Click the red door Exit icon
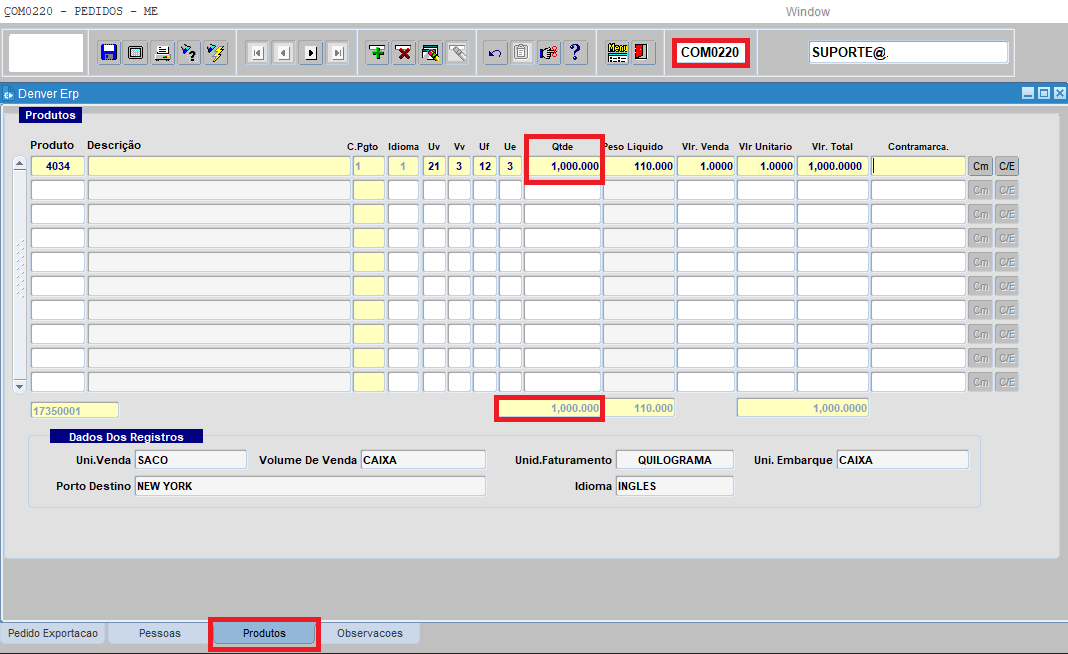Screen dimensions: 1068x654 pos(642,52)
